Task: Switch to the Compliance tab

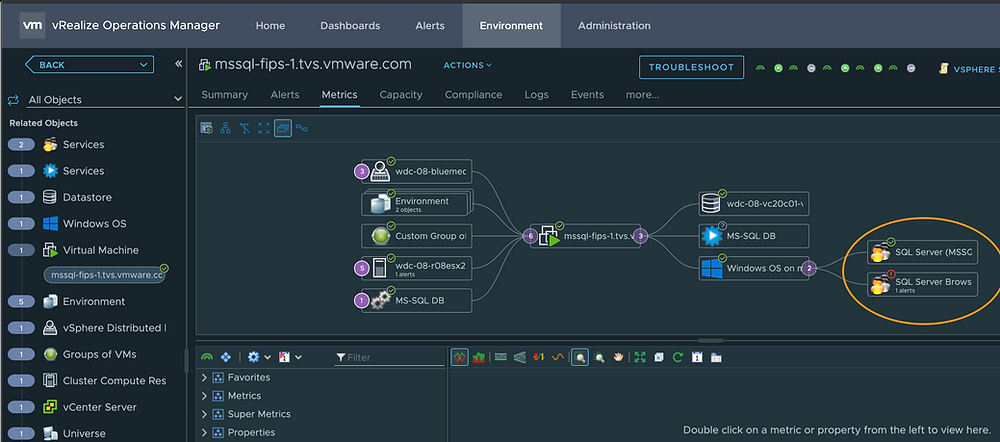Action: (x=473, y=94)
